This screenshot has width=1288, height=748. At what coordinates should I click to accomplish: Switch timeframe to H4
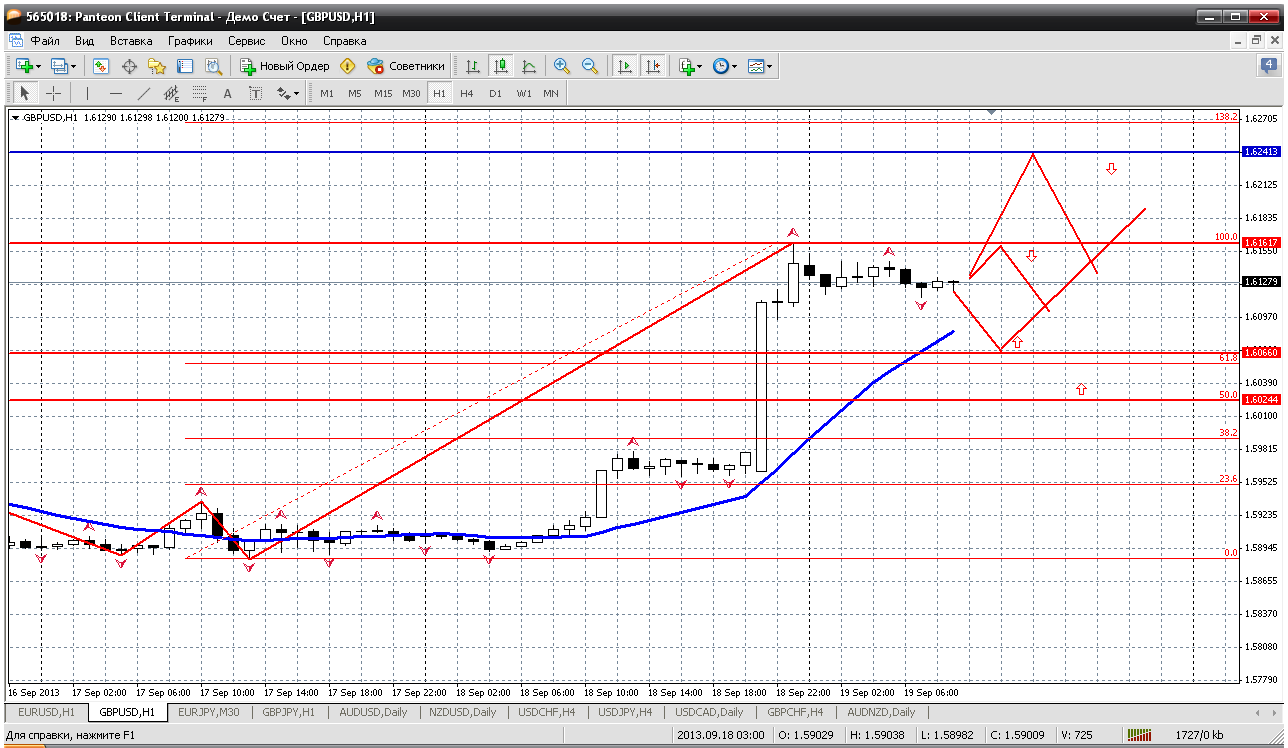(x=467, y=93)
